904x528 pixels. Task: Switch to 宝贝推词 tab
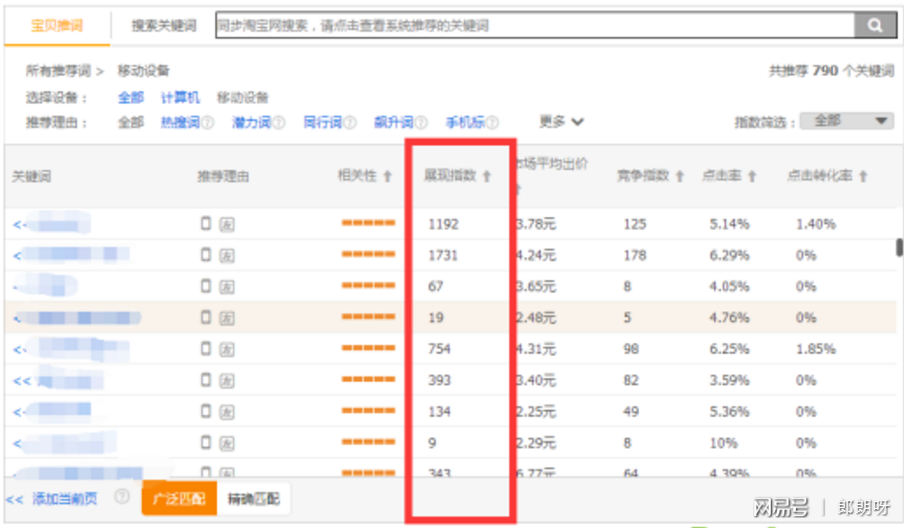pyautogui.click(x=56, y=25)
